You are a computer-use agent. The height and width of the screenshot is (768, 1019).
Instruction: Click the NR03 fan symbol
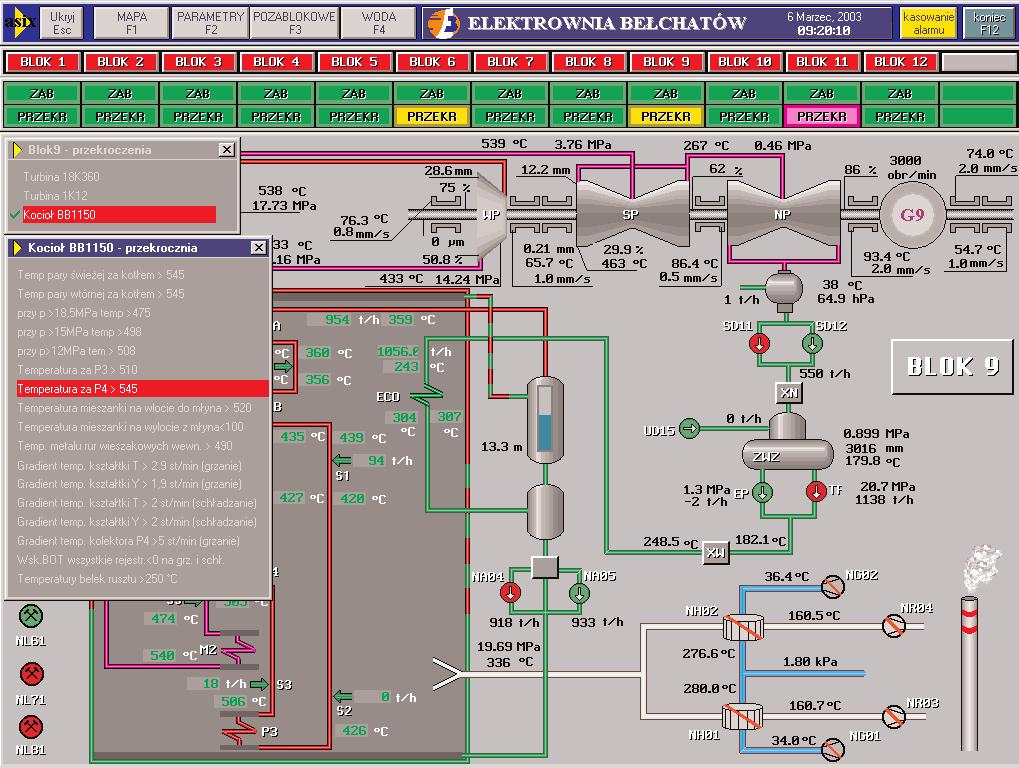tap(894, 716)
